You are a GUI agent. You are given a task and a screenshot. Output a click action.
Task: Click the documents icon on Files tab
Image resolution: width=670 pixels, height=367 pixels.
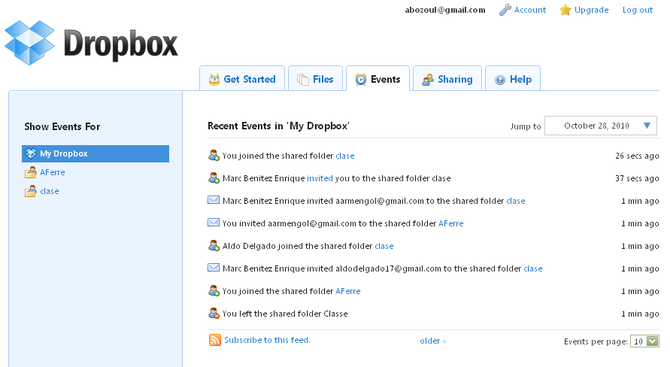tap(303, 79)
